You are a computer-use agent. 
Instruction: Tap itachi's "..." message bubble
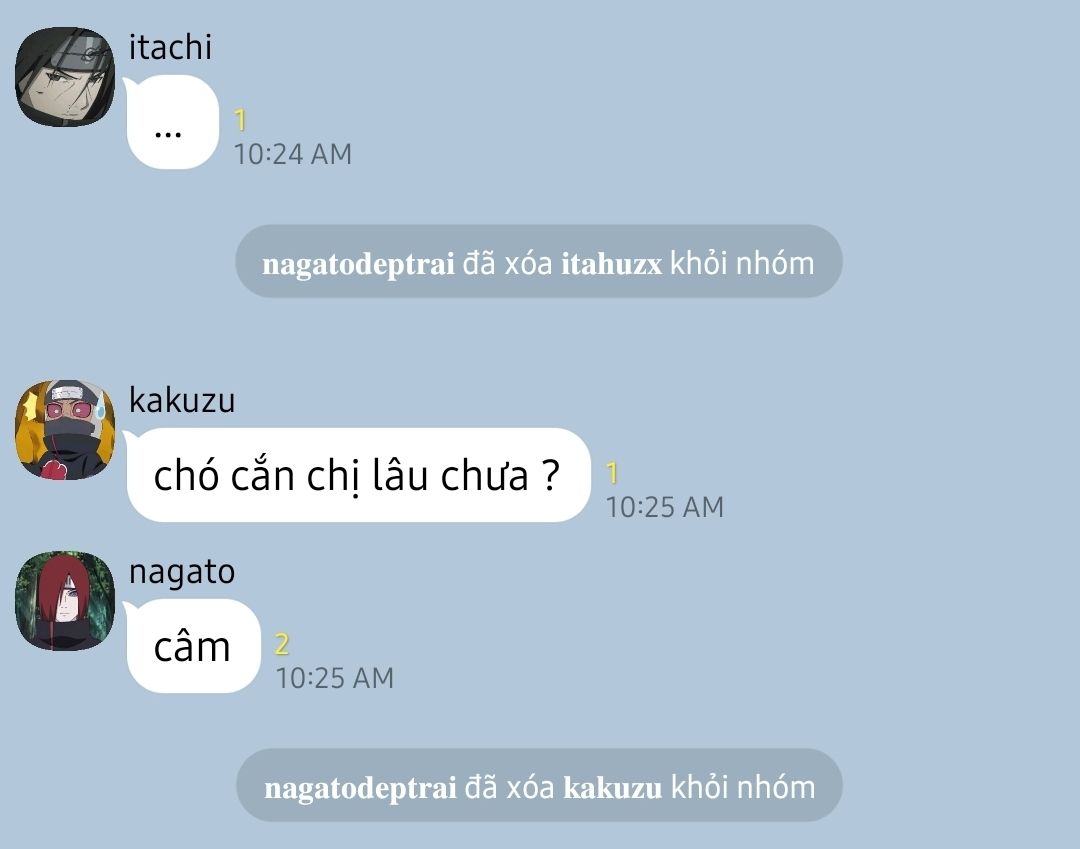(x=172, y=122)
